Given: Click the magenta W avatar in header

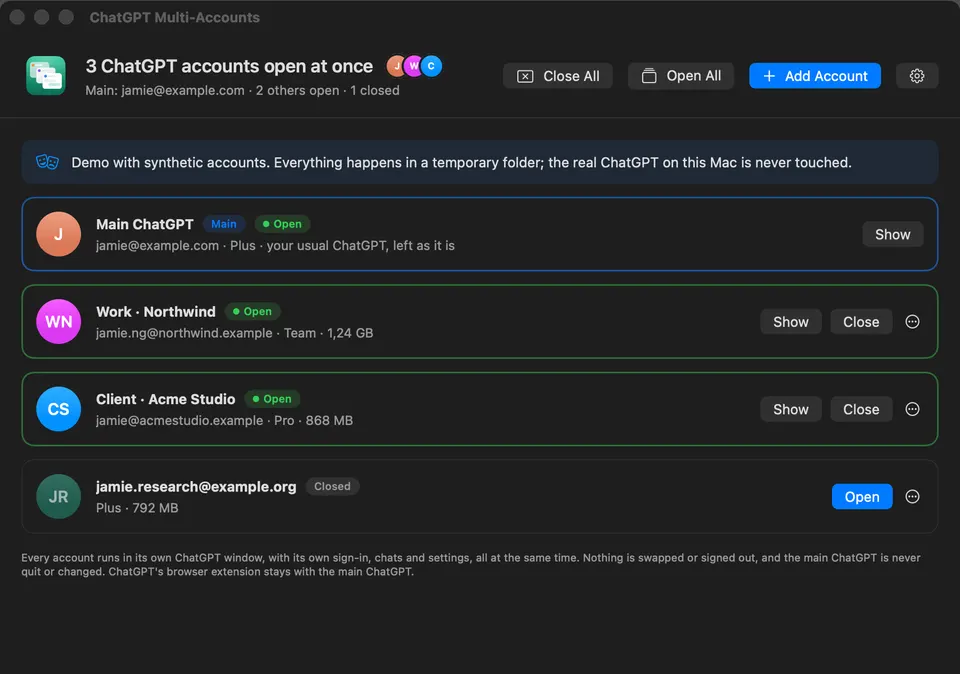Looking at the screenshot, I should pos(414,66).
